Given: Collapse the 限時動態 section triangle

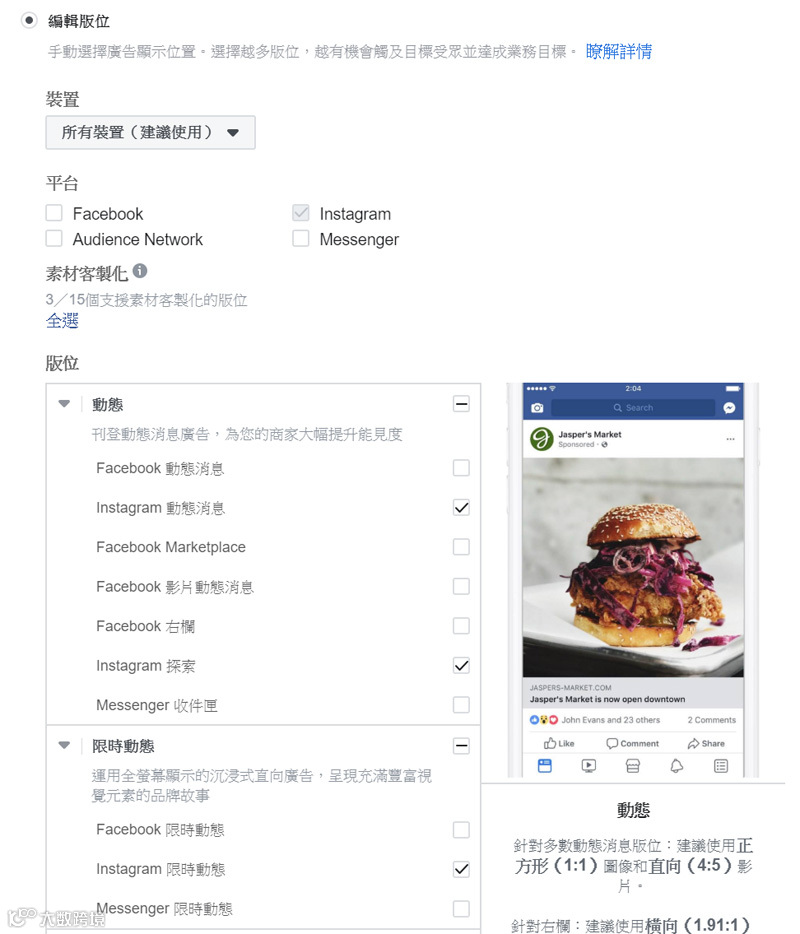Looking at the screenshot, I should click(64, 745).
